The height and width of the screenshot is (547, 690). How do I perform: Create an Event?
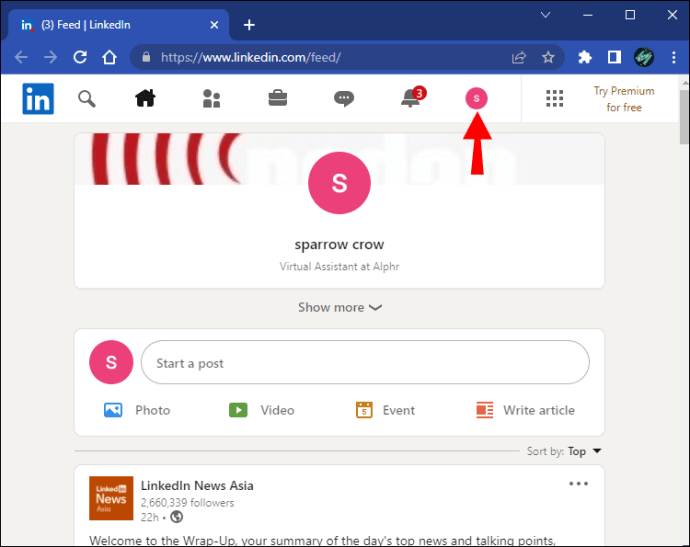[x=385, y=410]
